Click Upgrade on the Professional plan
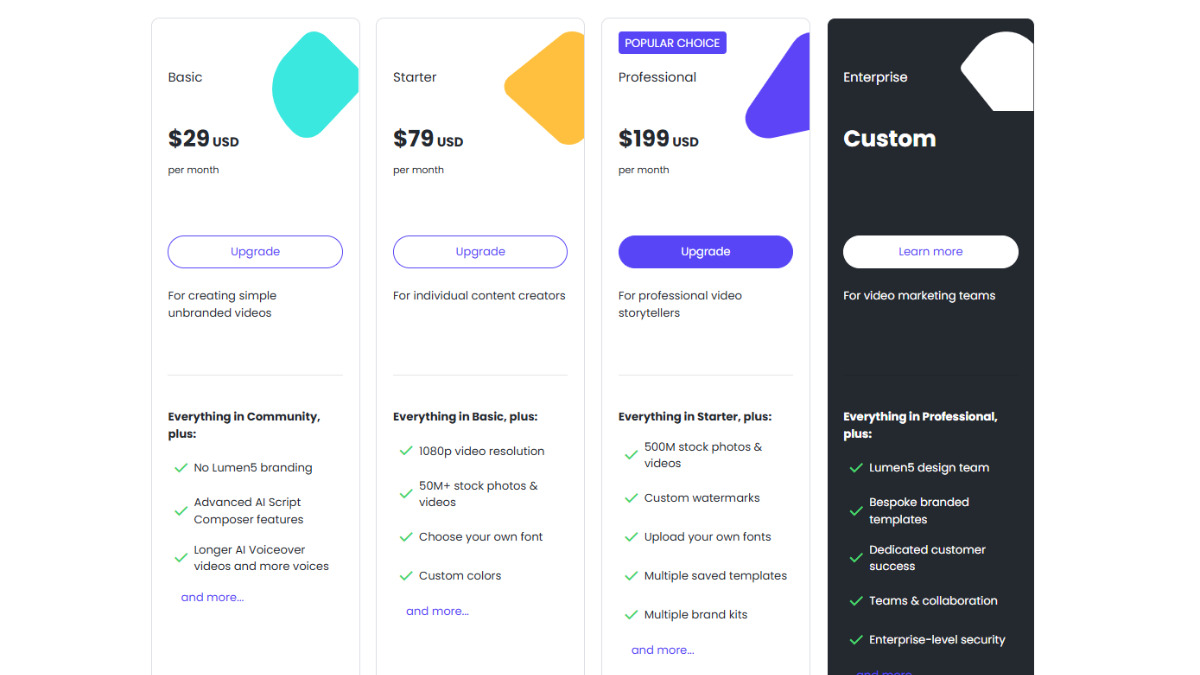This screenshot has height=675, width=1200. (x=706, y=252)
